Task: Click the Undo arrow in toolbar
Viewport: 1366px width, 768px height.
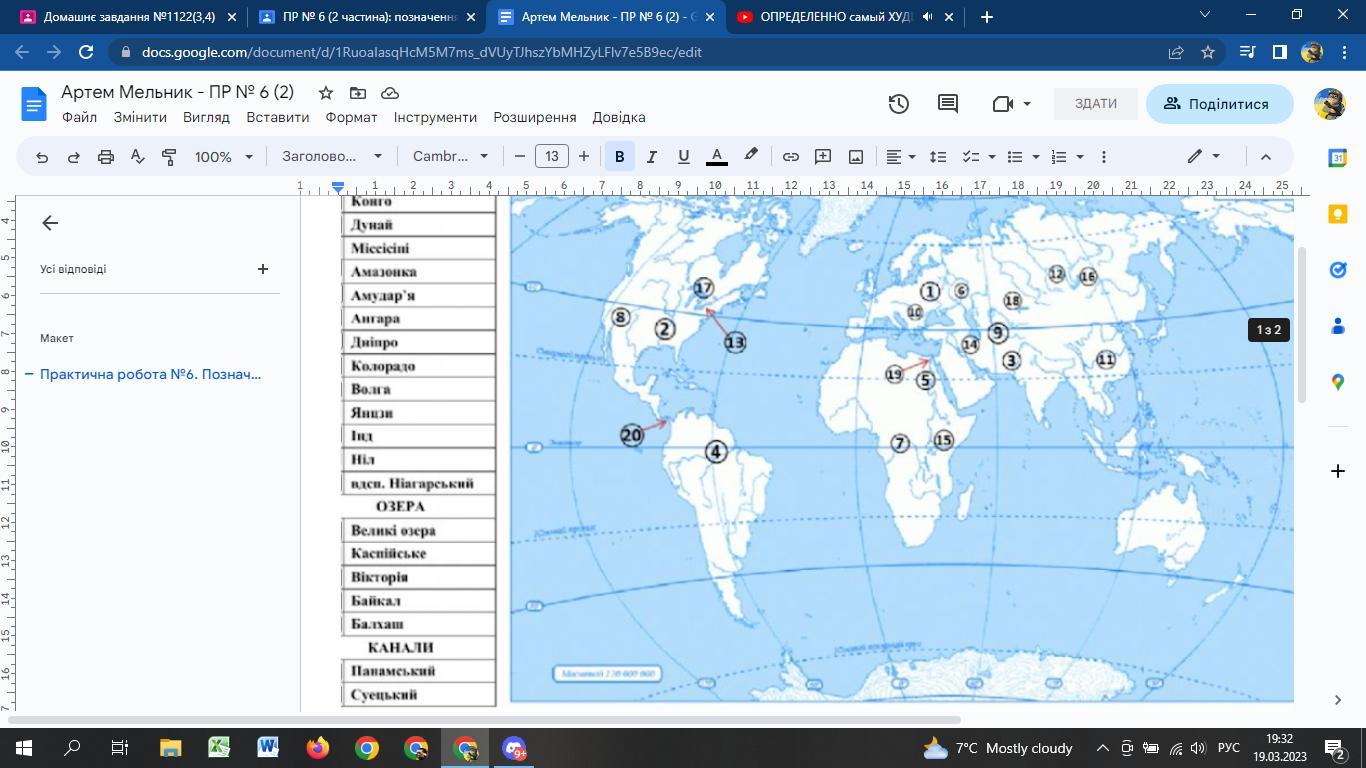Action: (x=42, y=157)
